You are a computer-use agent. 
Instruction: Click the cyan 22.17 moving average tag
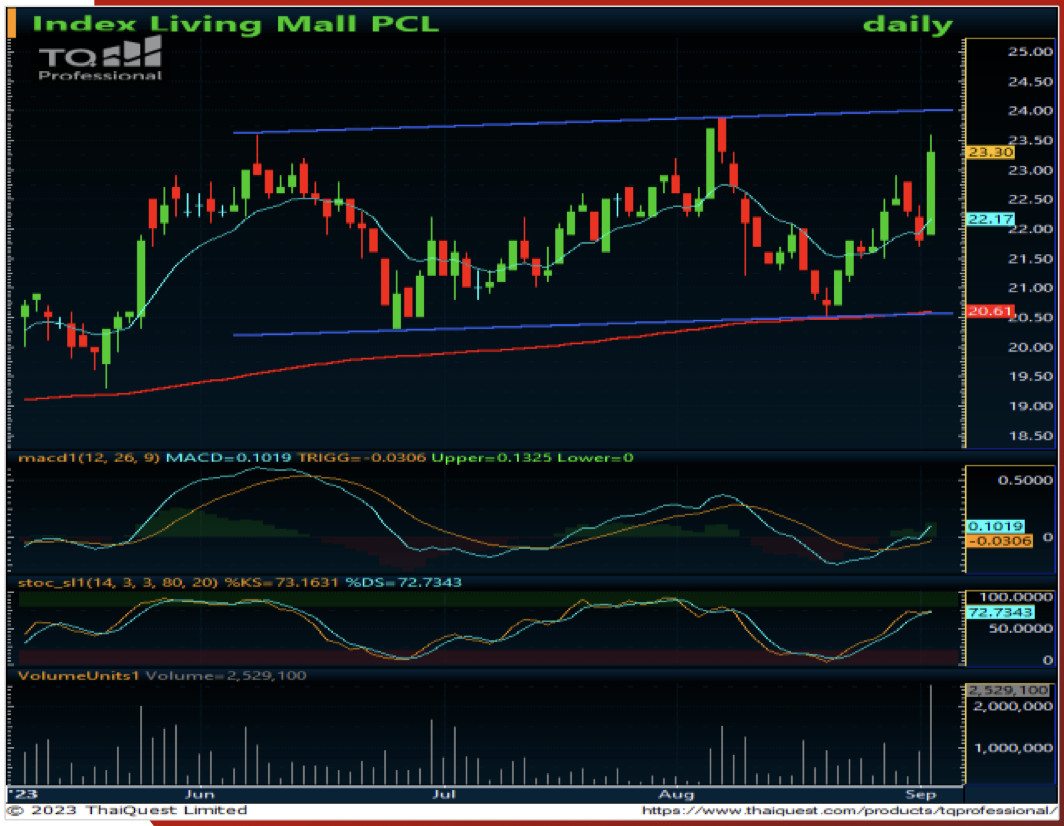point(990,219)
